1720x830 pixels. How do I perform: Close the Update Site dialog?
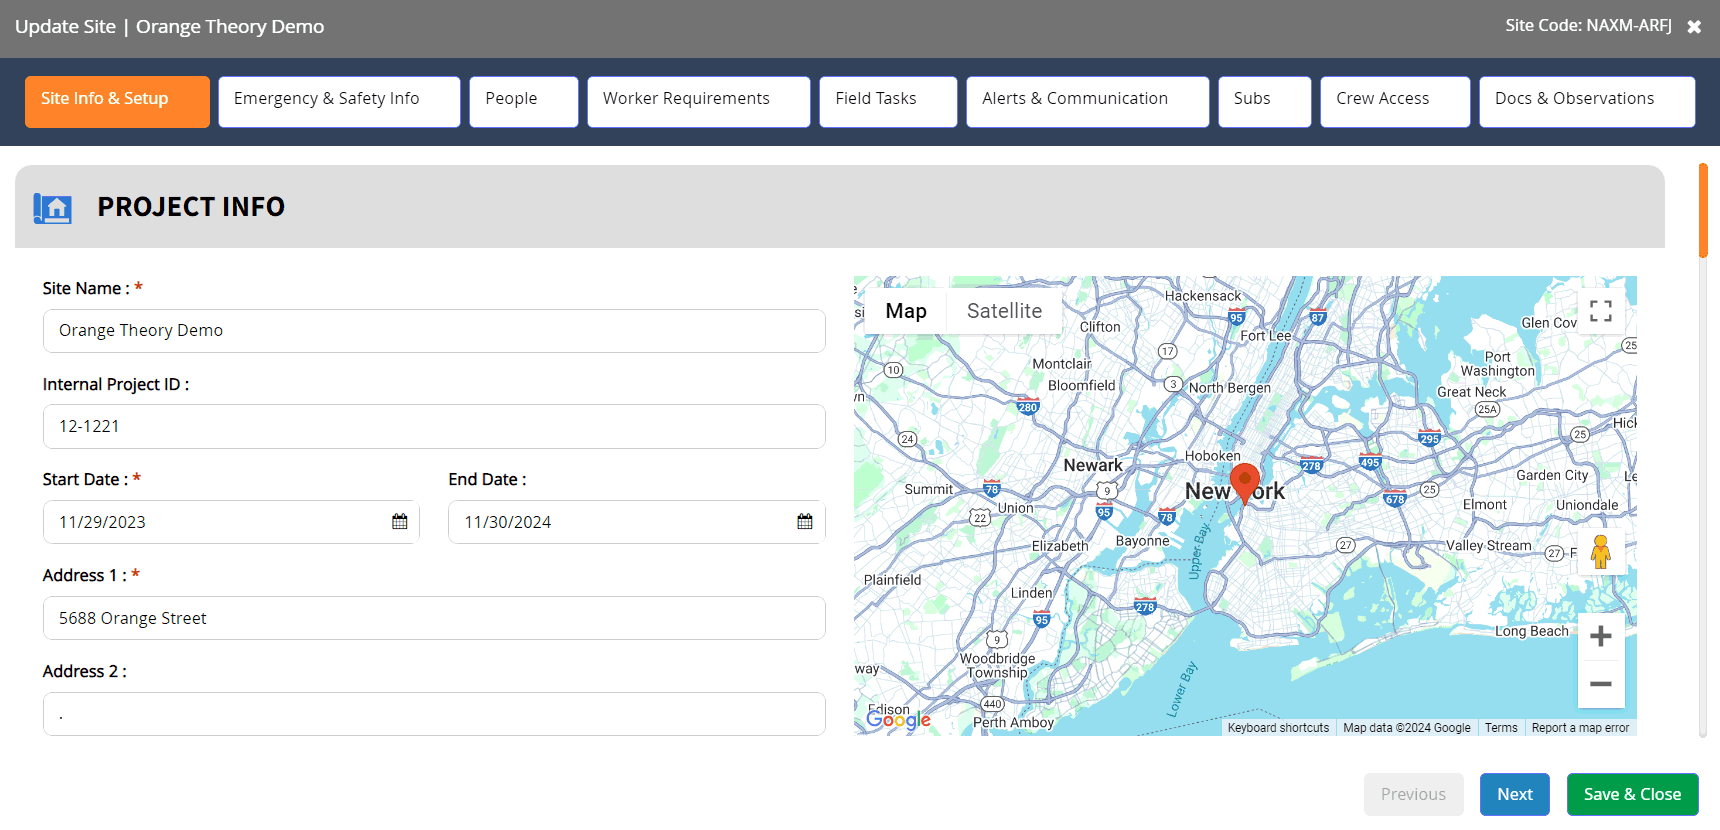pos(1694,27)
